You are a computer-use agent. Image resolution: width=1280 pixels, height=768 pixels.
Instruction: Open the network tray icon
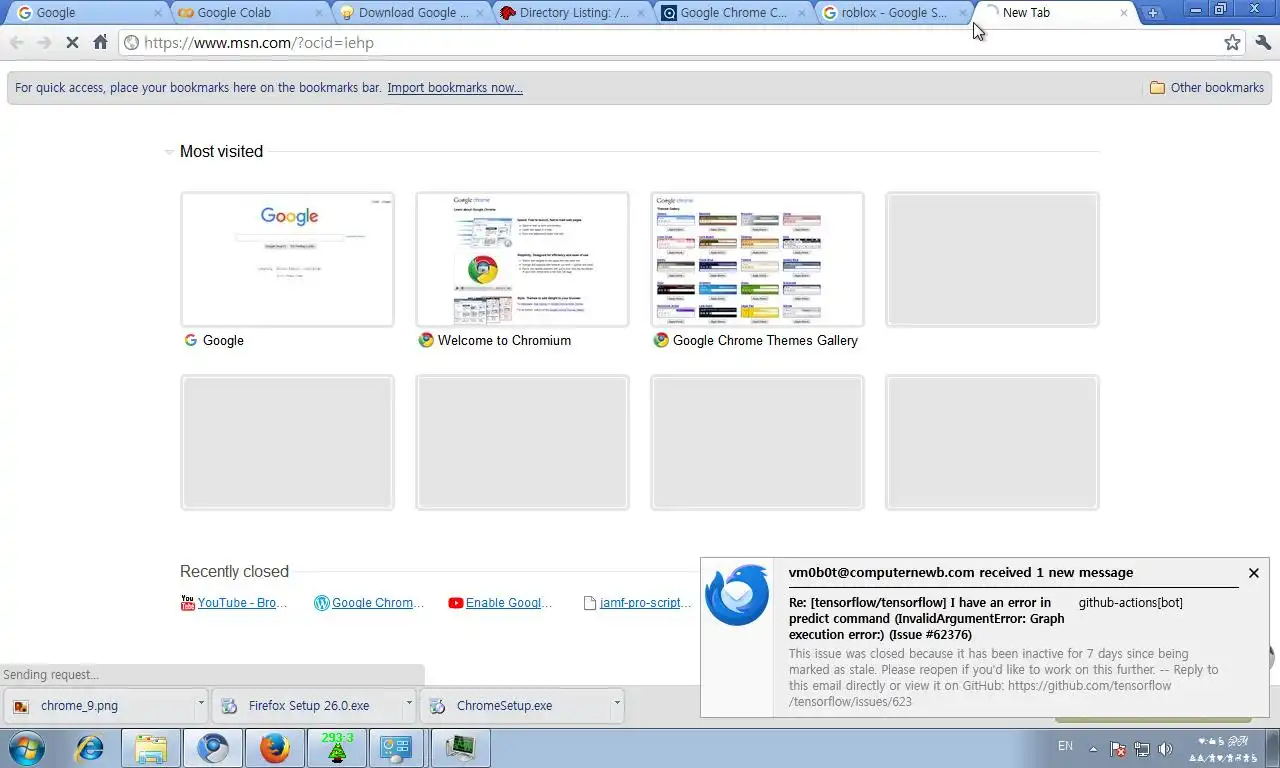(1142, 748)
